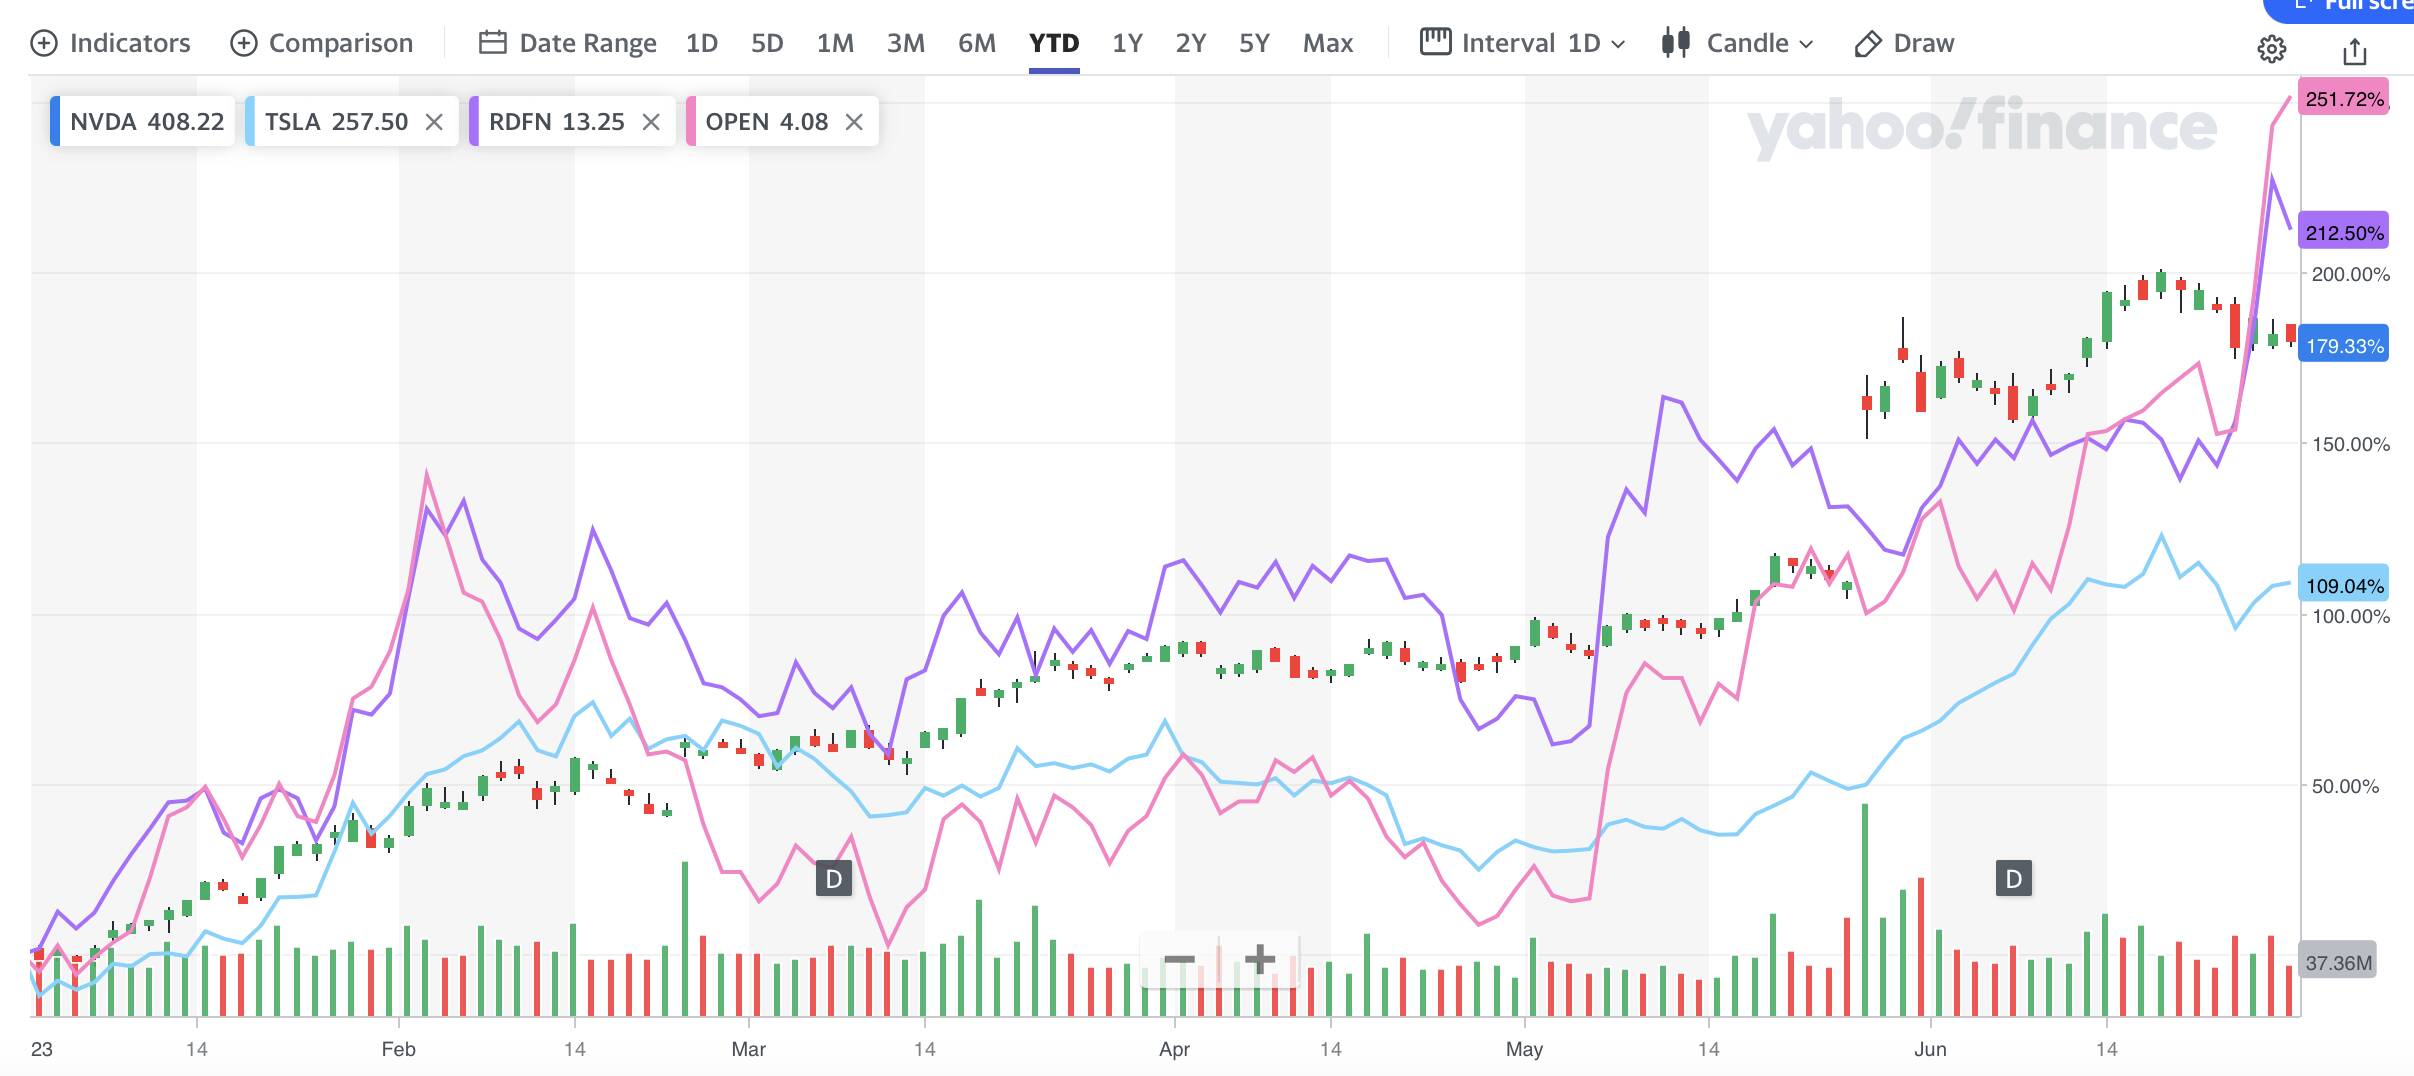2414x1076 pixels.
Task: Select the 1D range
Action: coord(702,43)
